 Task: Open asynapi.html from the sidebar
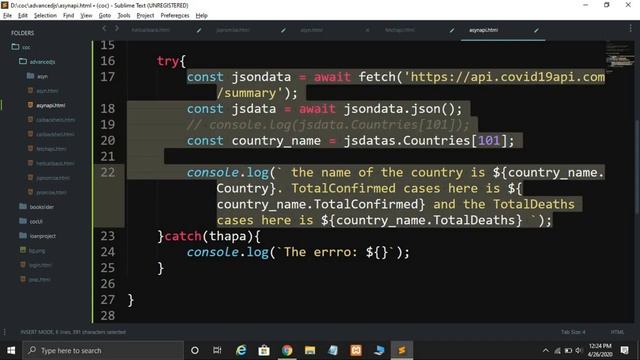point(51,105)
